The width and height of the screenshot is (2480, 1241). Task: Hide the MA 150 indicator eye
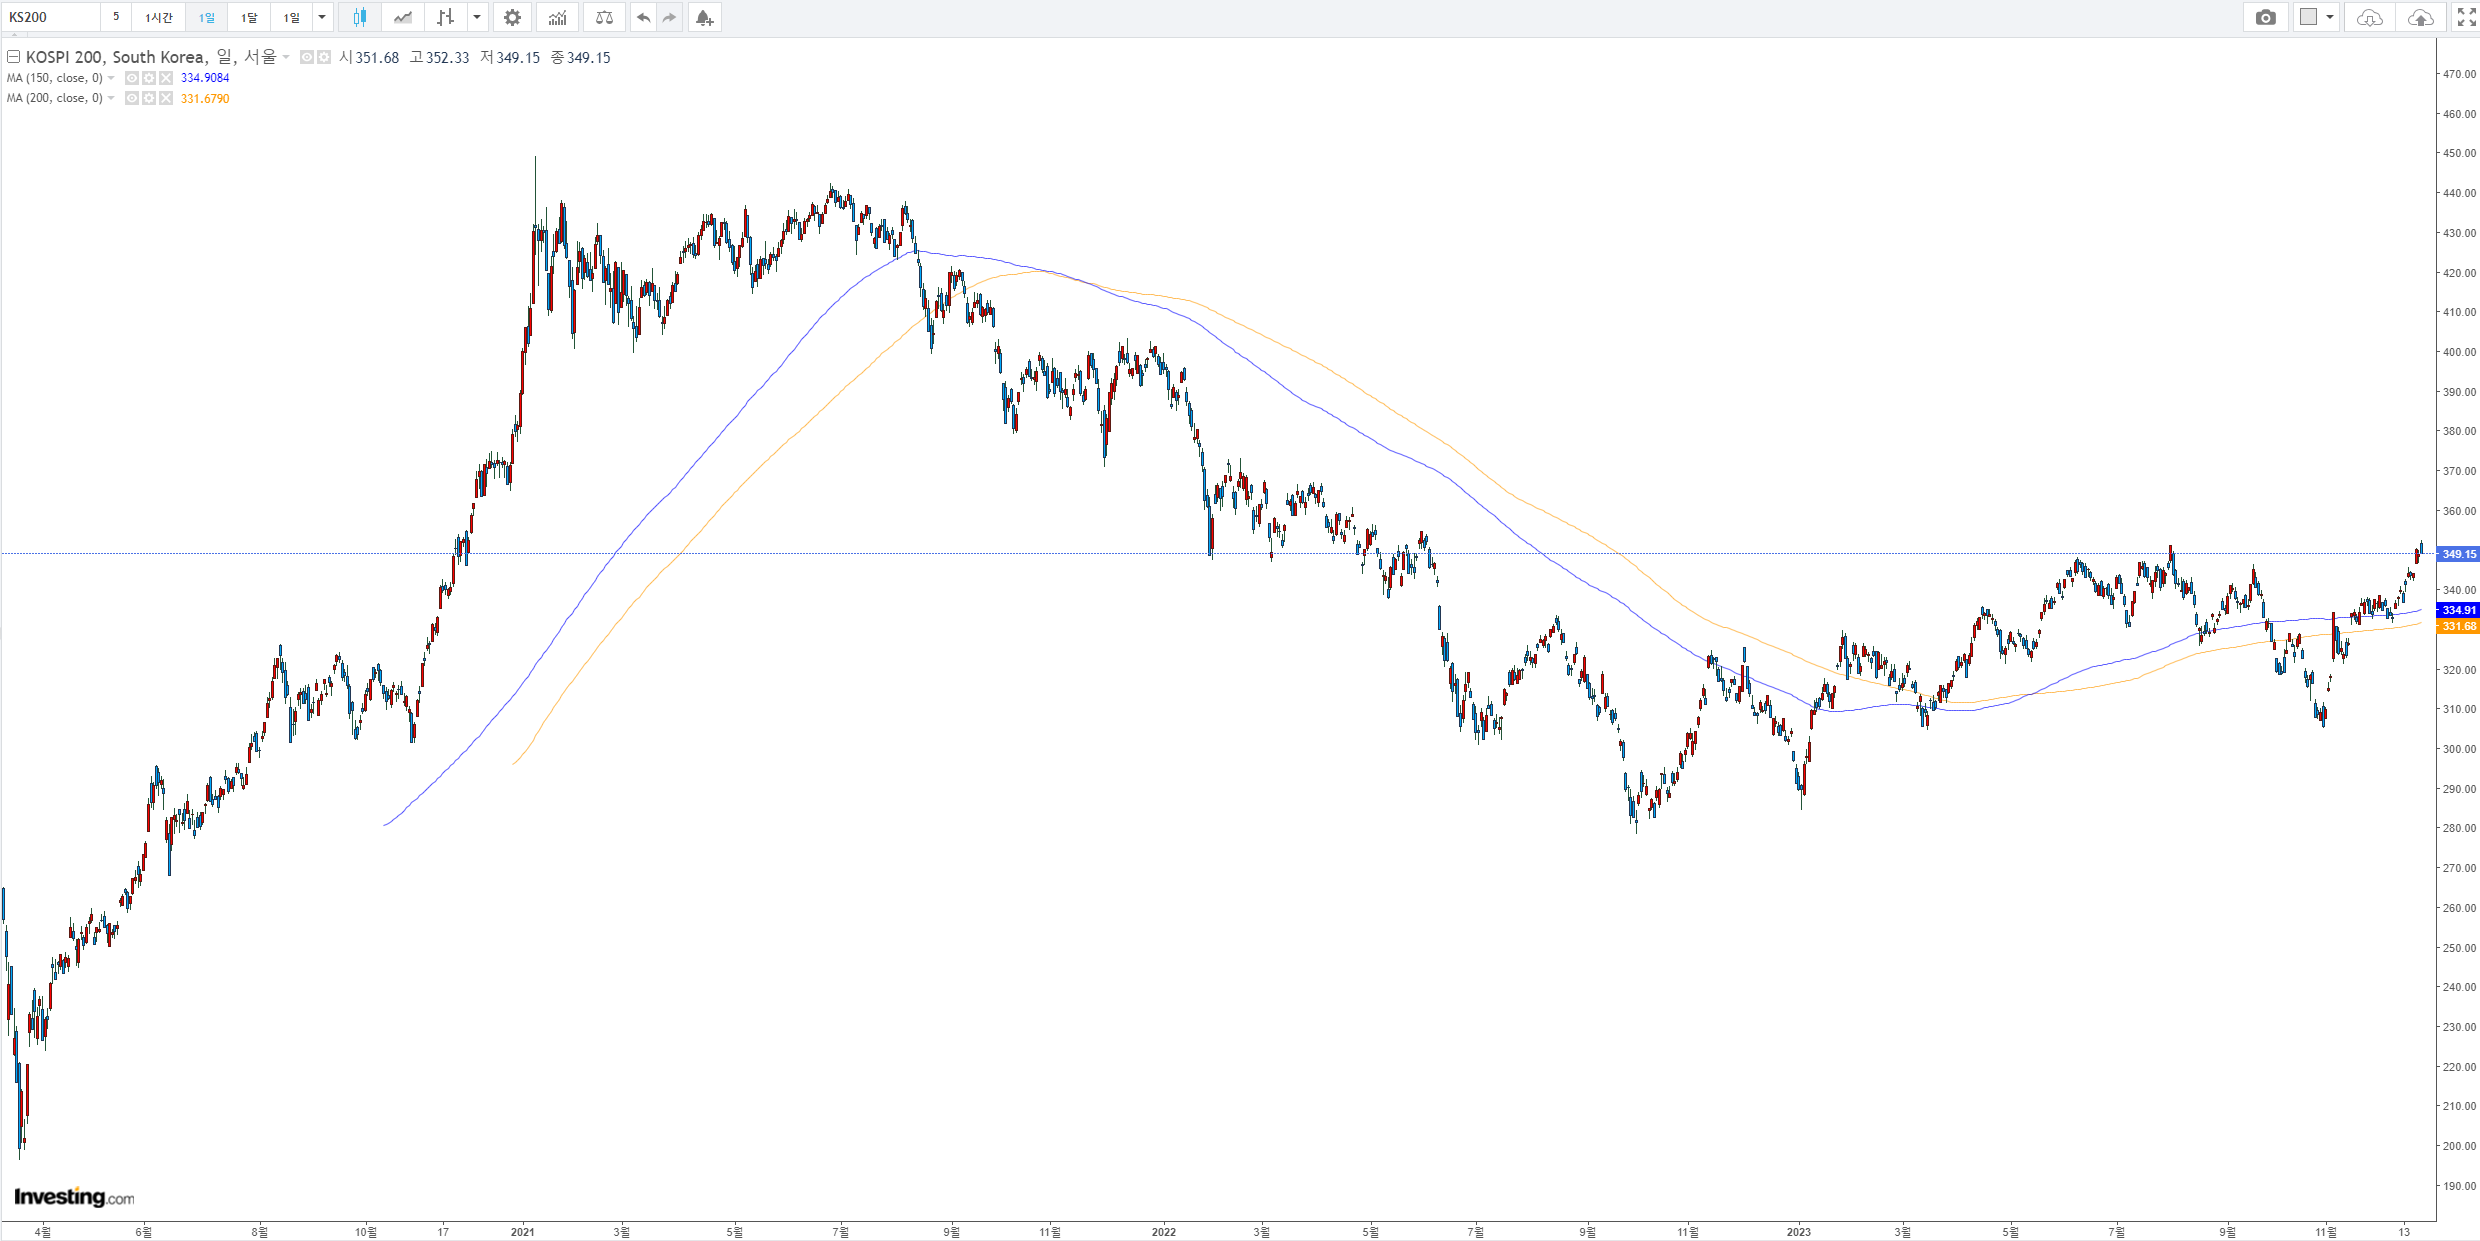coord(132,78)
